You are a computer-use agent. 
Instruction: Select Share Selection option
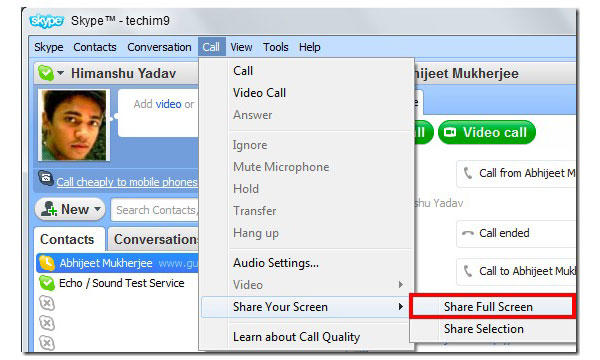[x=493, y=329]
